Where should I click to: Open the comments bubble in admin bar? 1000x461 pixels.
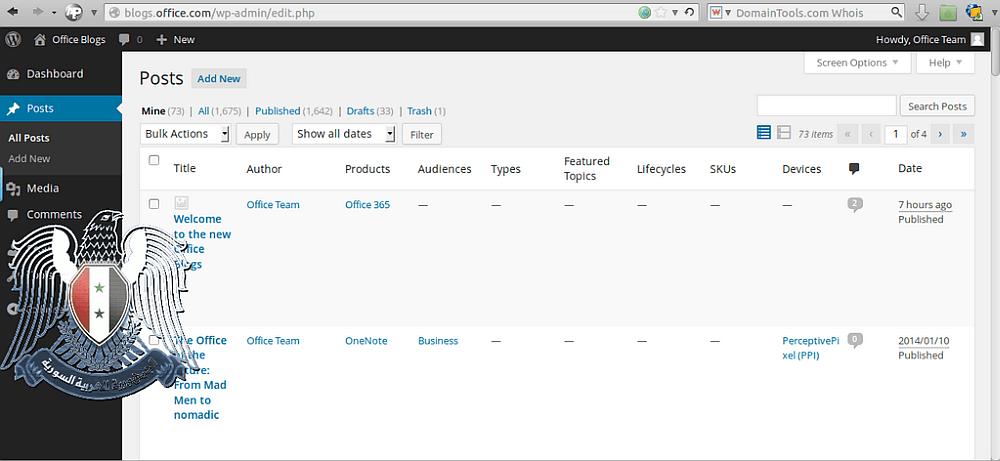(x=124, y=40)
